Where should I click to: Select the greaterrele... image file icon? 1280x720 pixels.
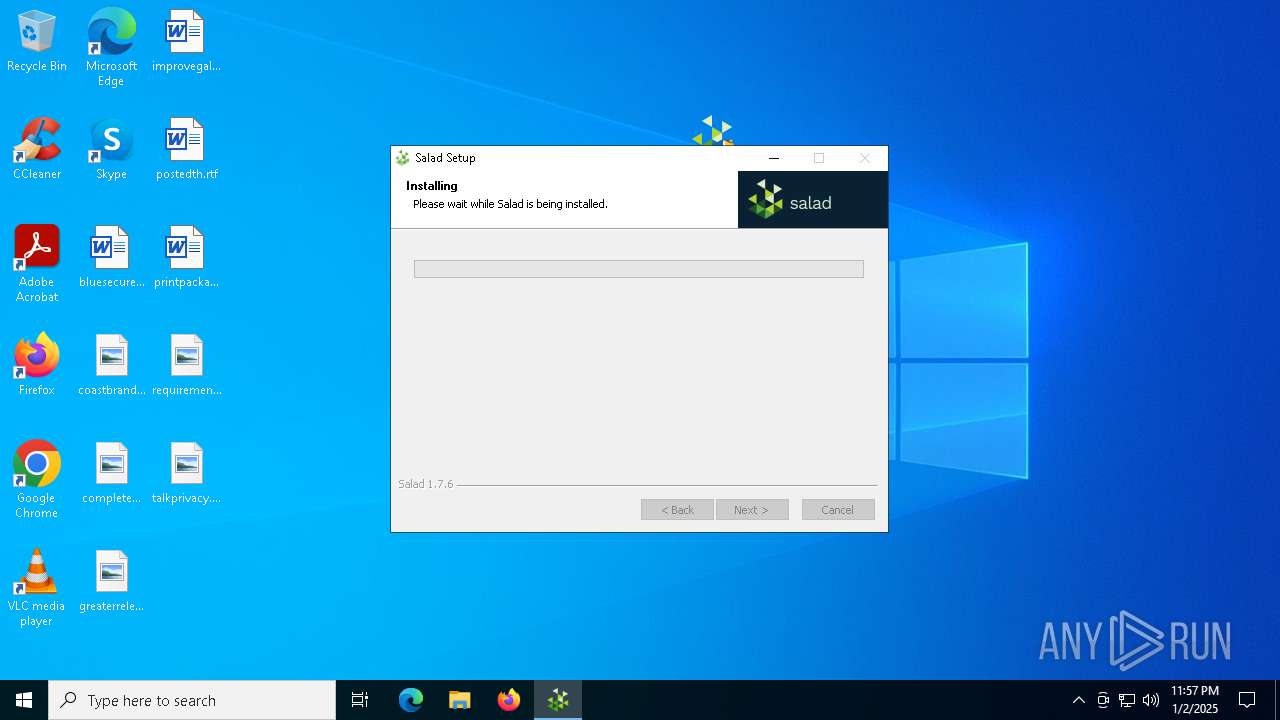coord(111,581)
